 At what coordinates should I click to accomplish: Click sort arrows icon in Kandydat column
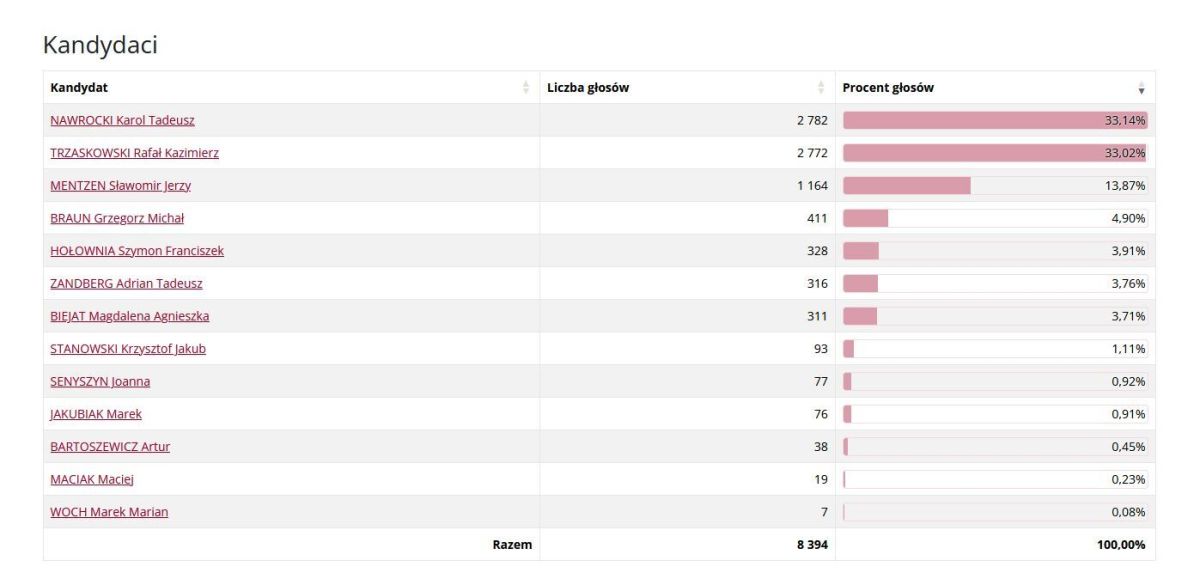pos(526,88)
